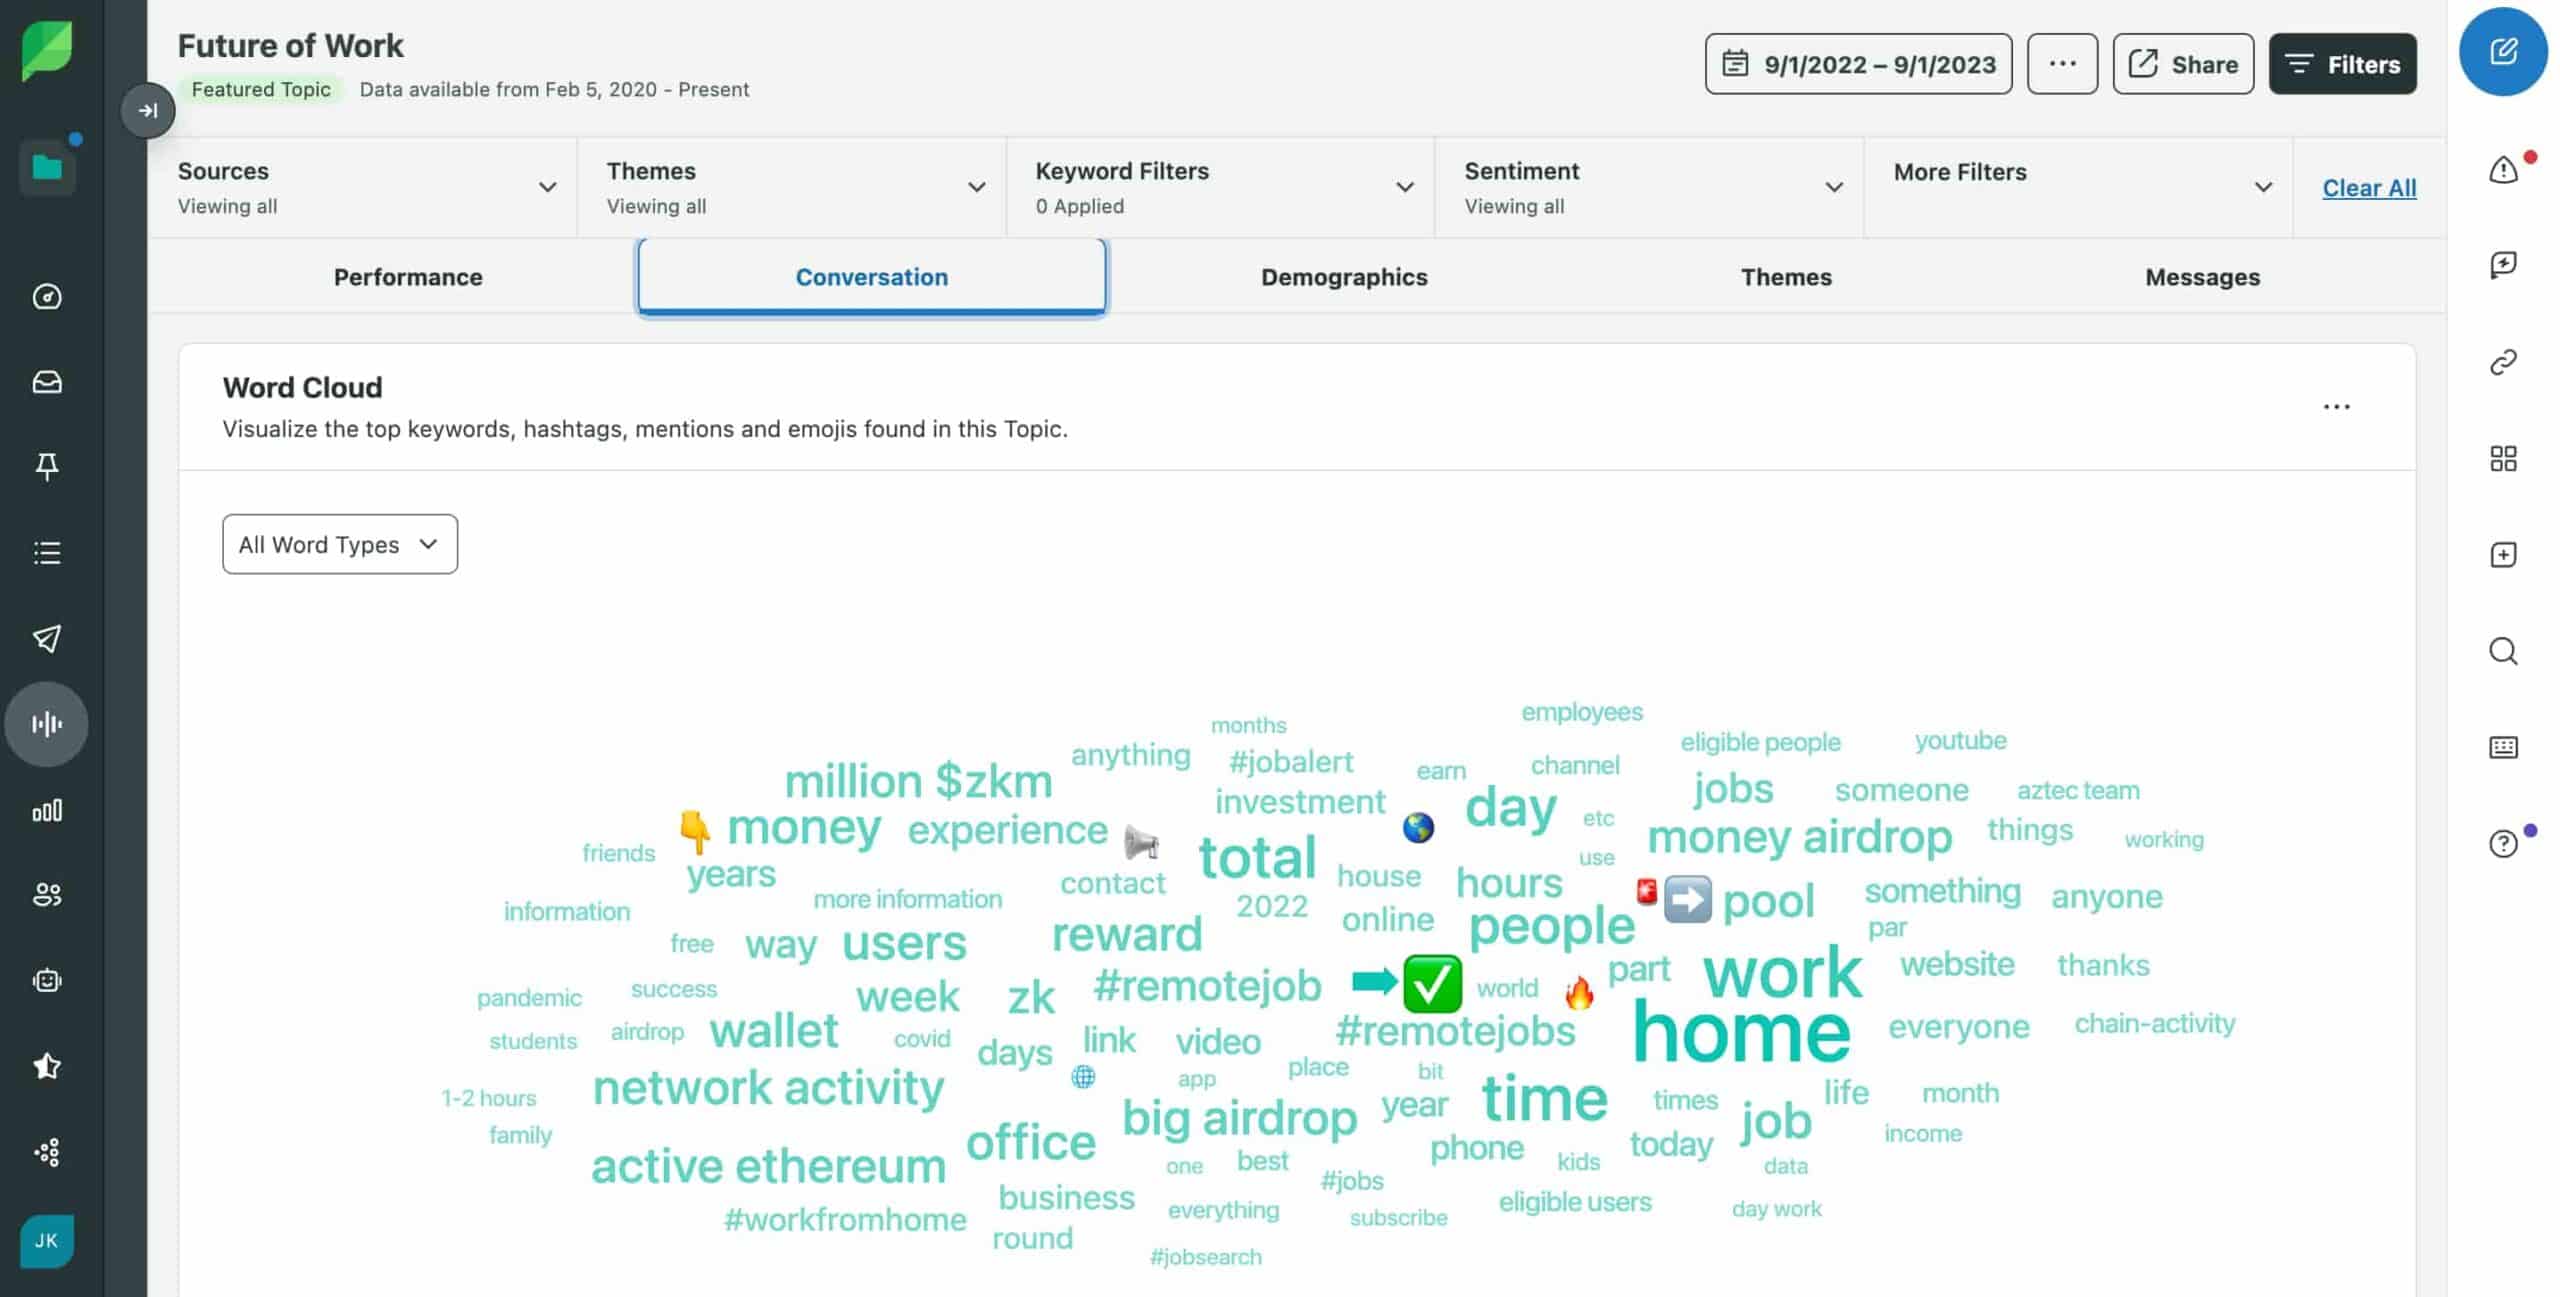Open the Smart Inbox icon
This screenshot has height=1297, width=2560.
(x=46, y=382)
